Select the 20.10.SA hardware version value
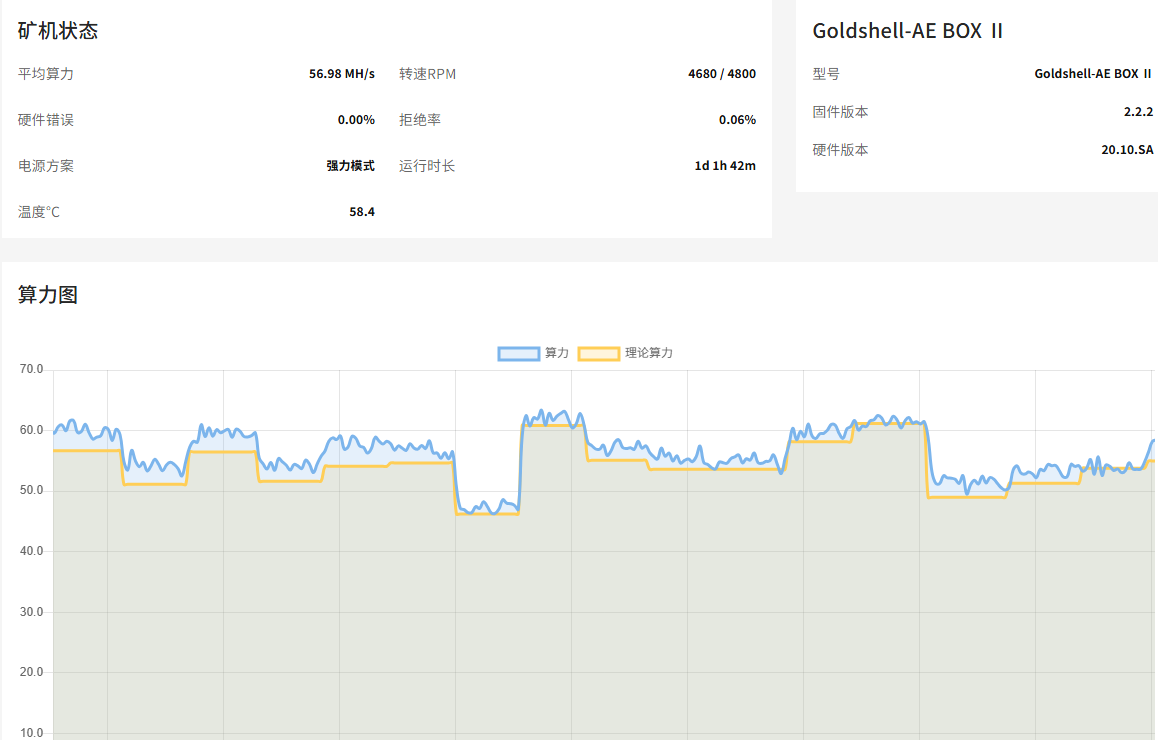Image resolution: width=1158 pixels, height=740 pixels. (1127, 150)
